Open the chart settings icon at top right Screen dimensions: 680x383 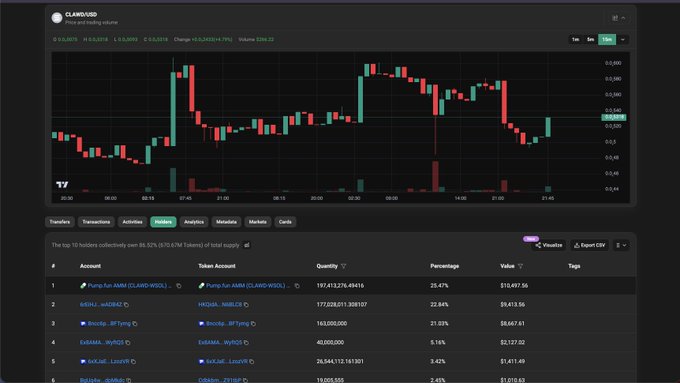615,18
